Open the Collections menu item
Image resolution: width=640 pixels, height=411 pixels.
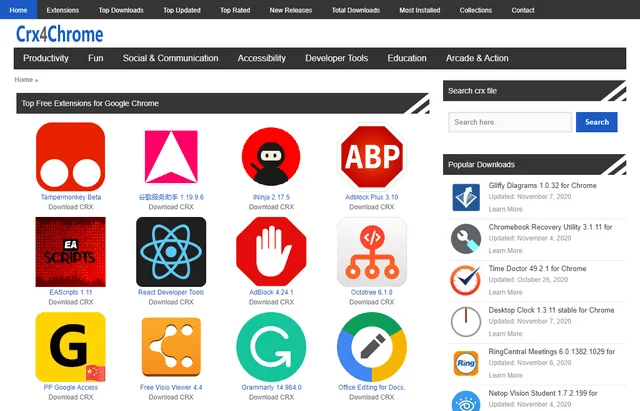pyautogui.click(x=476, y=10)
